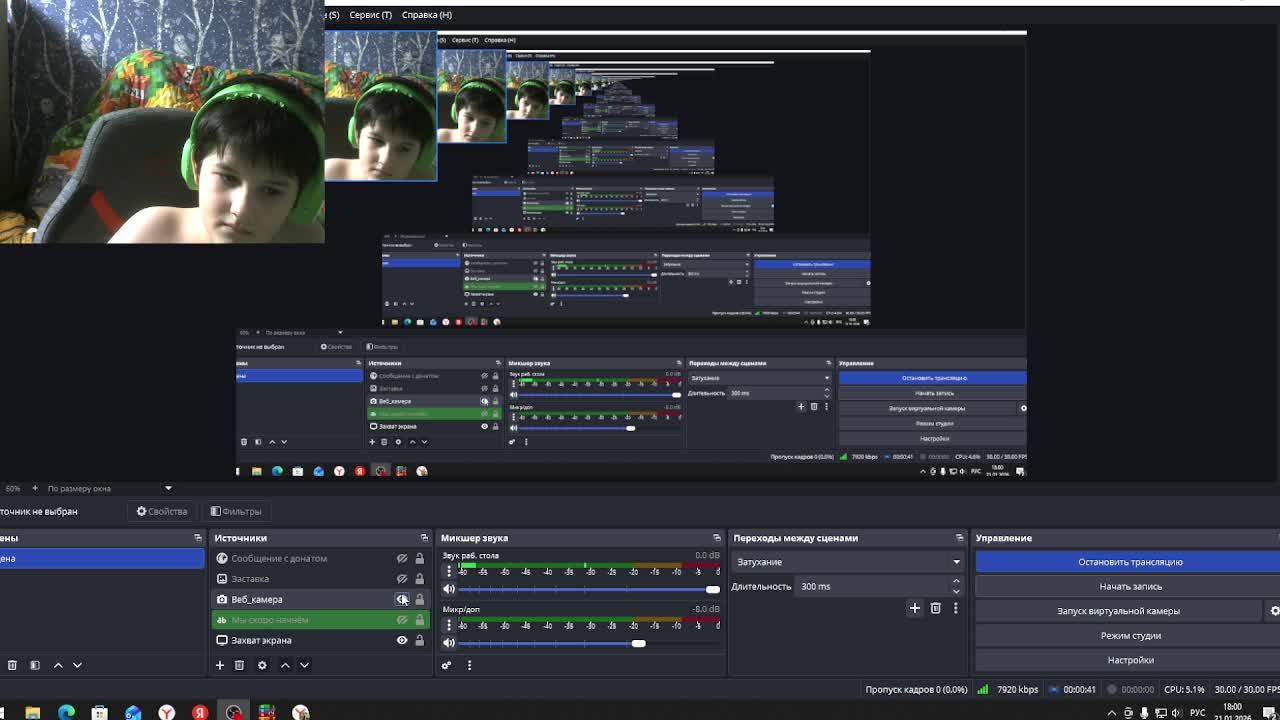Open virtual camera settings gear

pos(1274,611)
